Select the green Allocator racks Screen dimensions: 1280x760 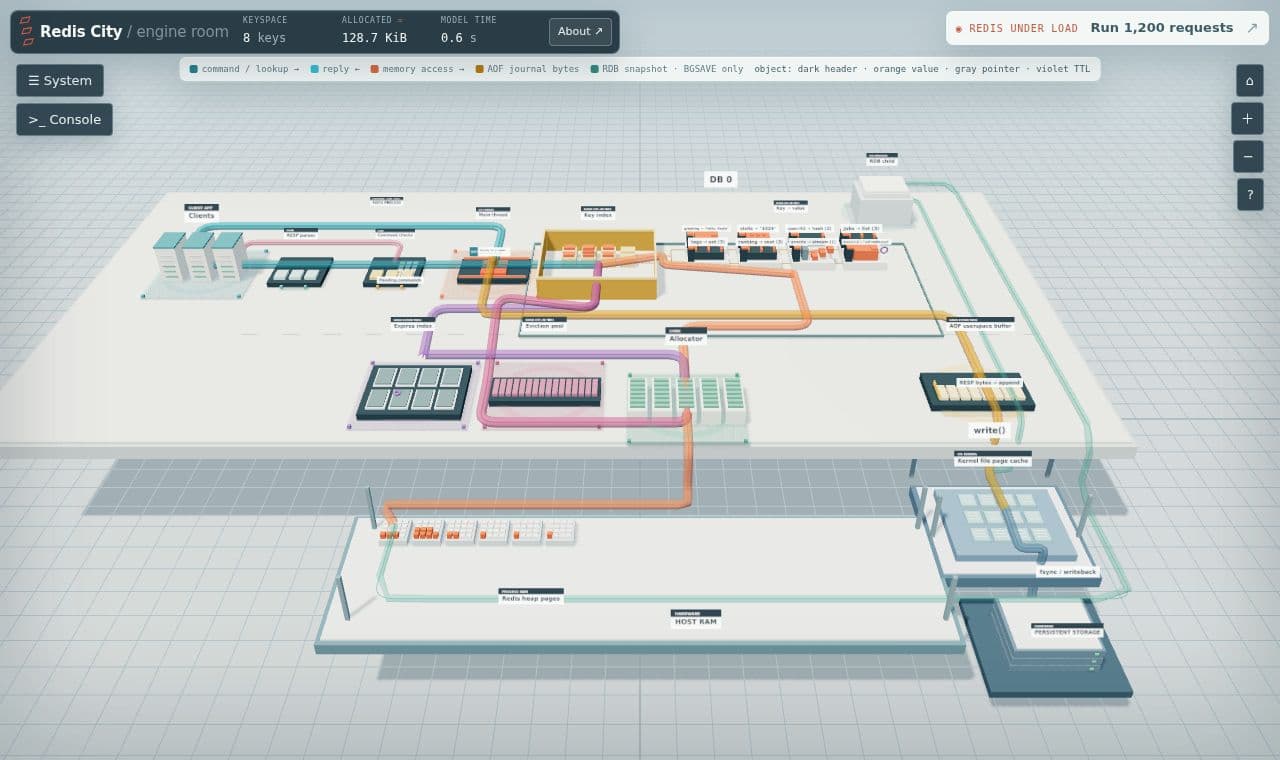686,398
